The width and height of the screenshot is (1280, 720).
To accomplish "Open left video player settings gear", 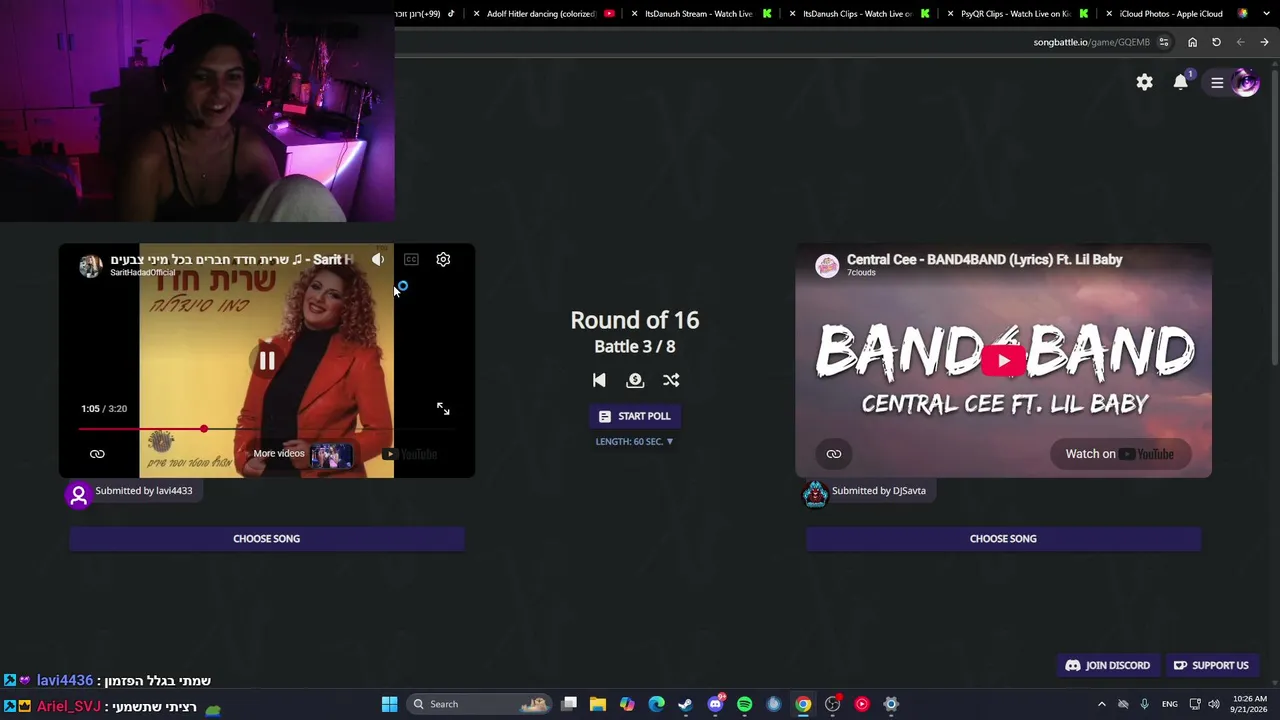I will point(443,259).
